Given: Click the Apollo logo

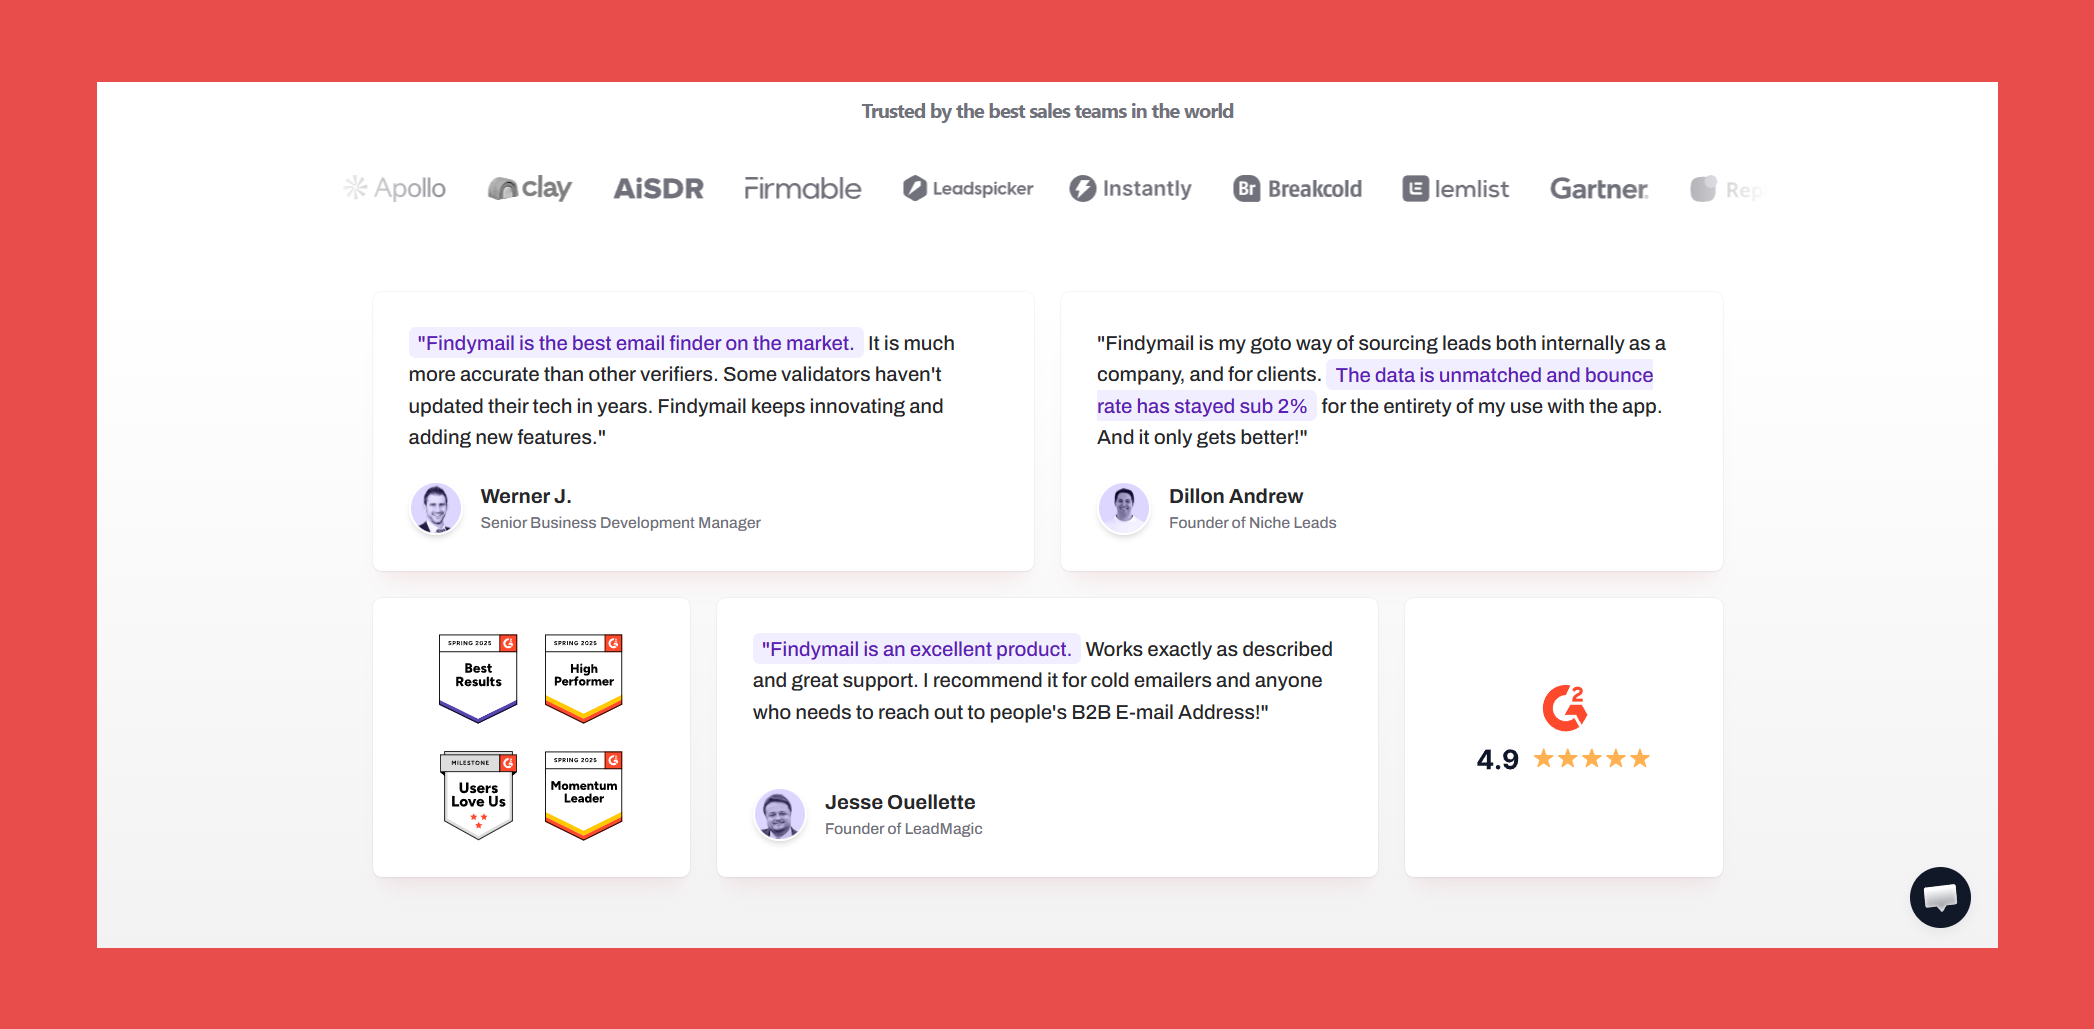Looking at the screenshot, I should pyautogui.click(x=396, y=188).
